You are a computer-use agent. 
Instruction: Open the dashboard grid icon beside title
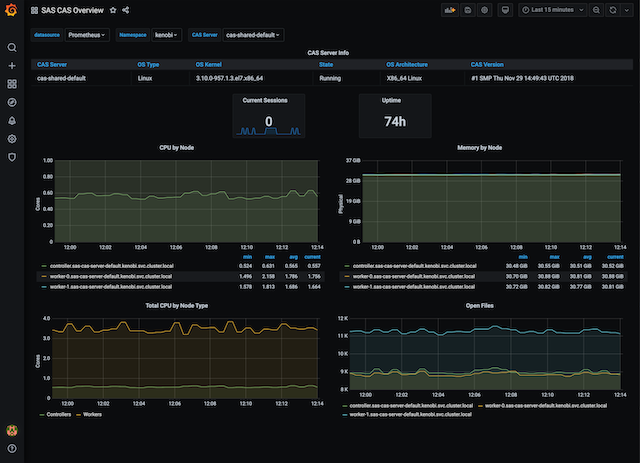click(x=34, y=10)
